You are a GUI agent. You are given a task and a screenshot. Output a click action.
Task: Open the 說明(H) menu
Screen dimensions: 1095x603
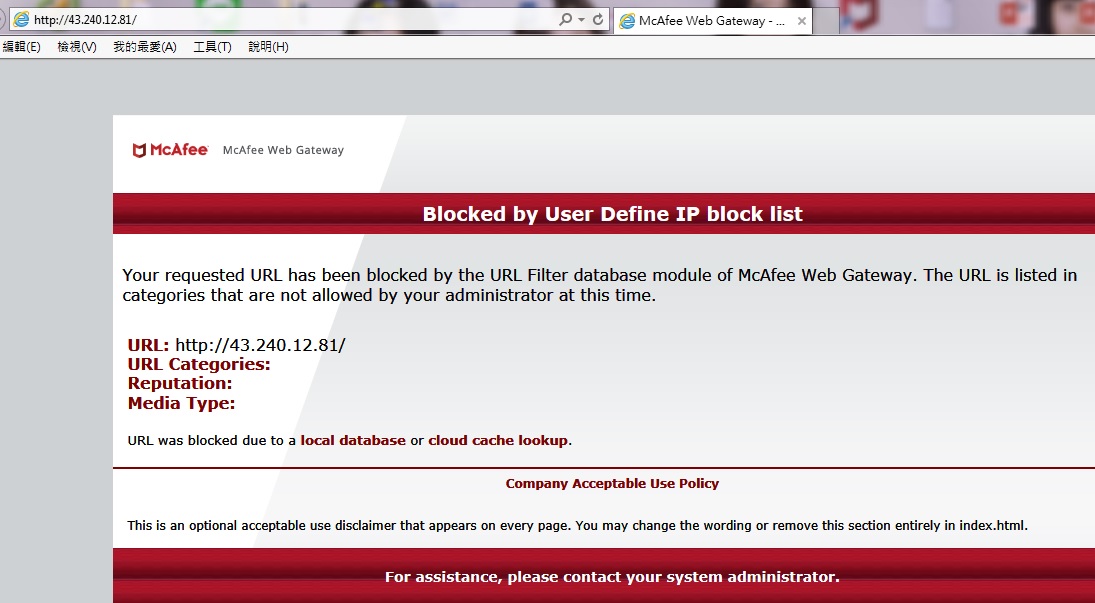(x=268, y=47)
